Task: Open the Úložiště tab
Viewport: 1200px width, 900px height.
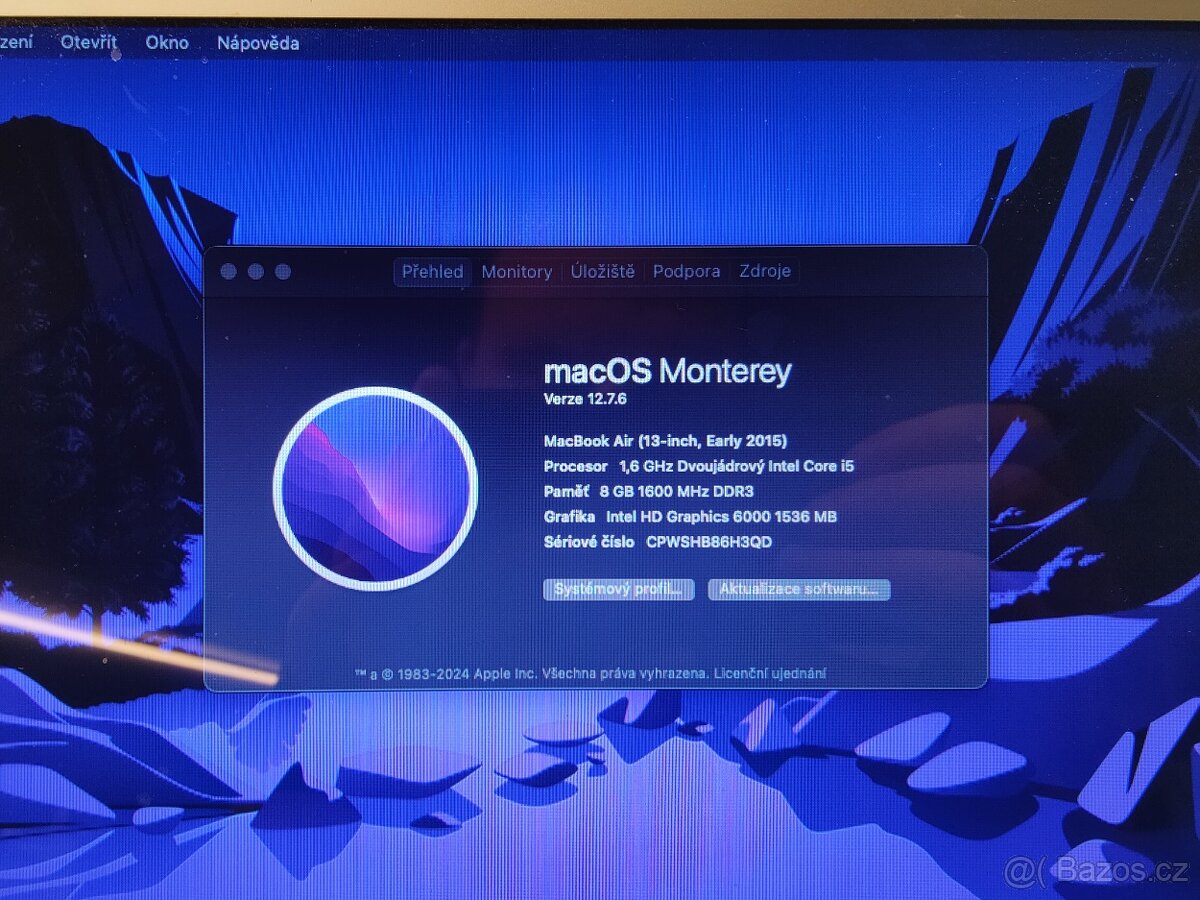Action: [603, 271]
